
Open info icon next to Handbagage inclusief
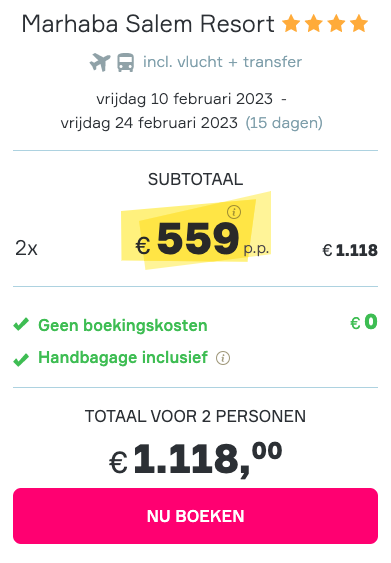pyautogui.click(x=223, y=358)
